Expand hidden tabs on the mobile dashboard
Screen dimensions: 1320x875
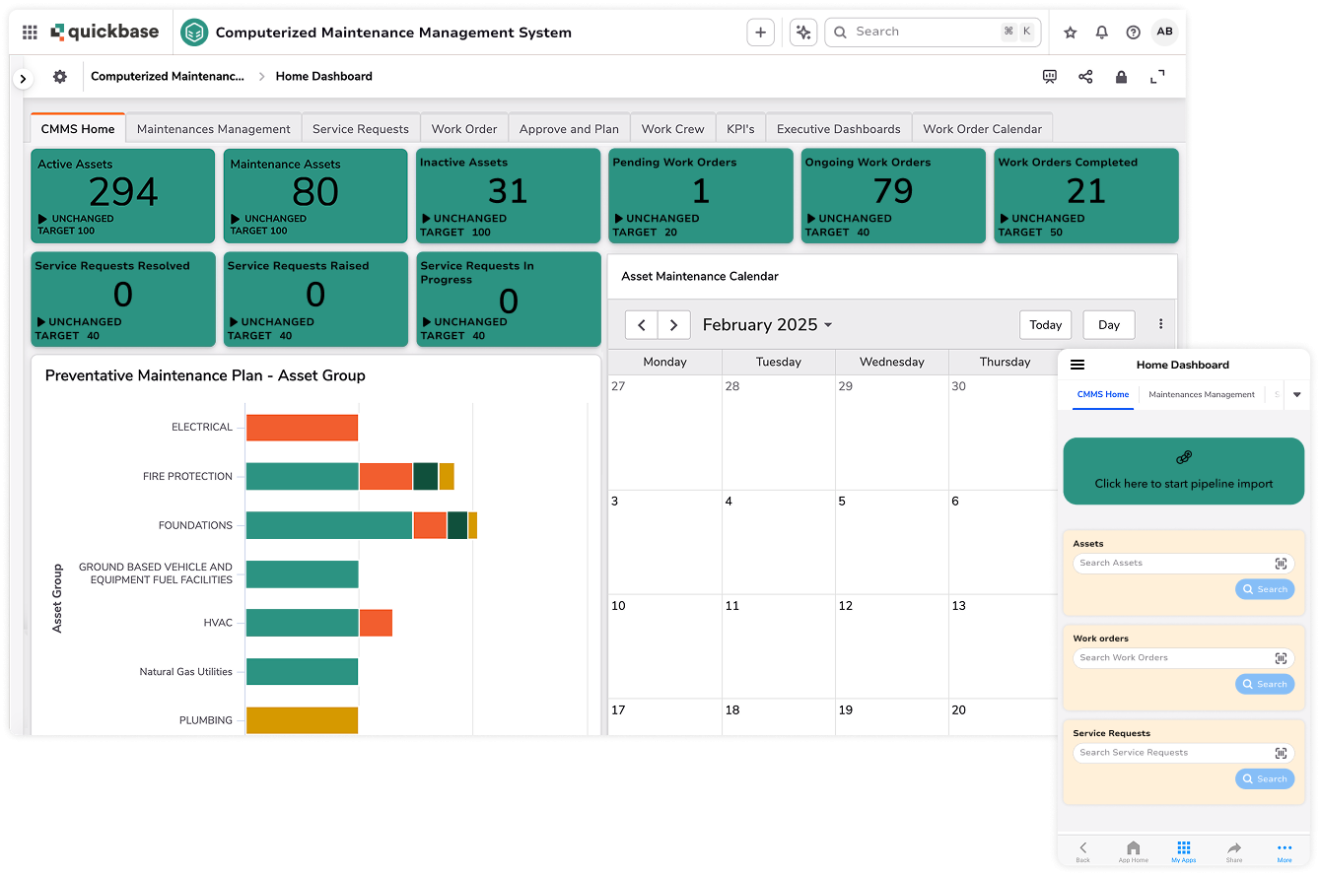pyautogui.click(x=1297, y=395)
